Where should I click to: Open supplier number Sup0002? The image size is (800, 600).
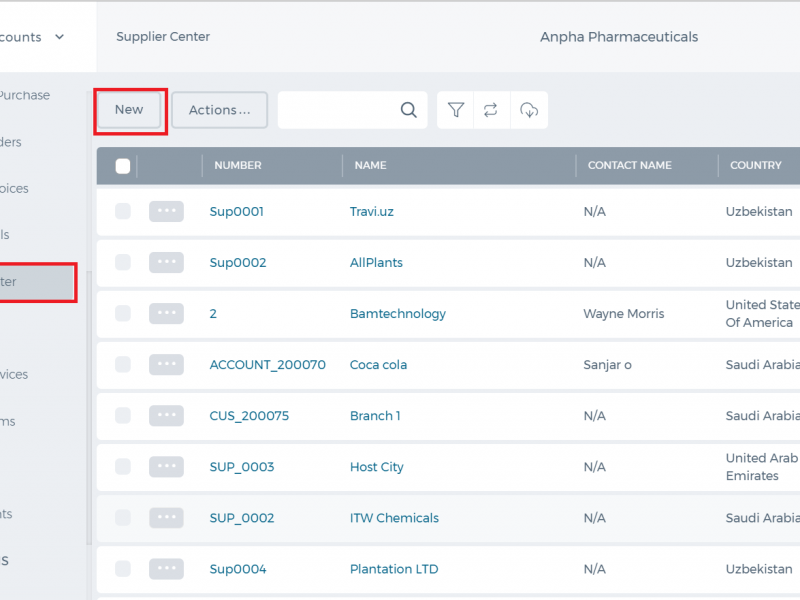tap(238, 263)
